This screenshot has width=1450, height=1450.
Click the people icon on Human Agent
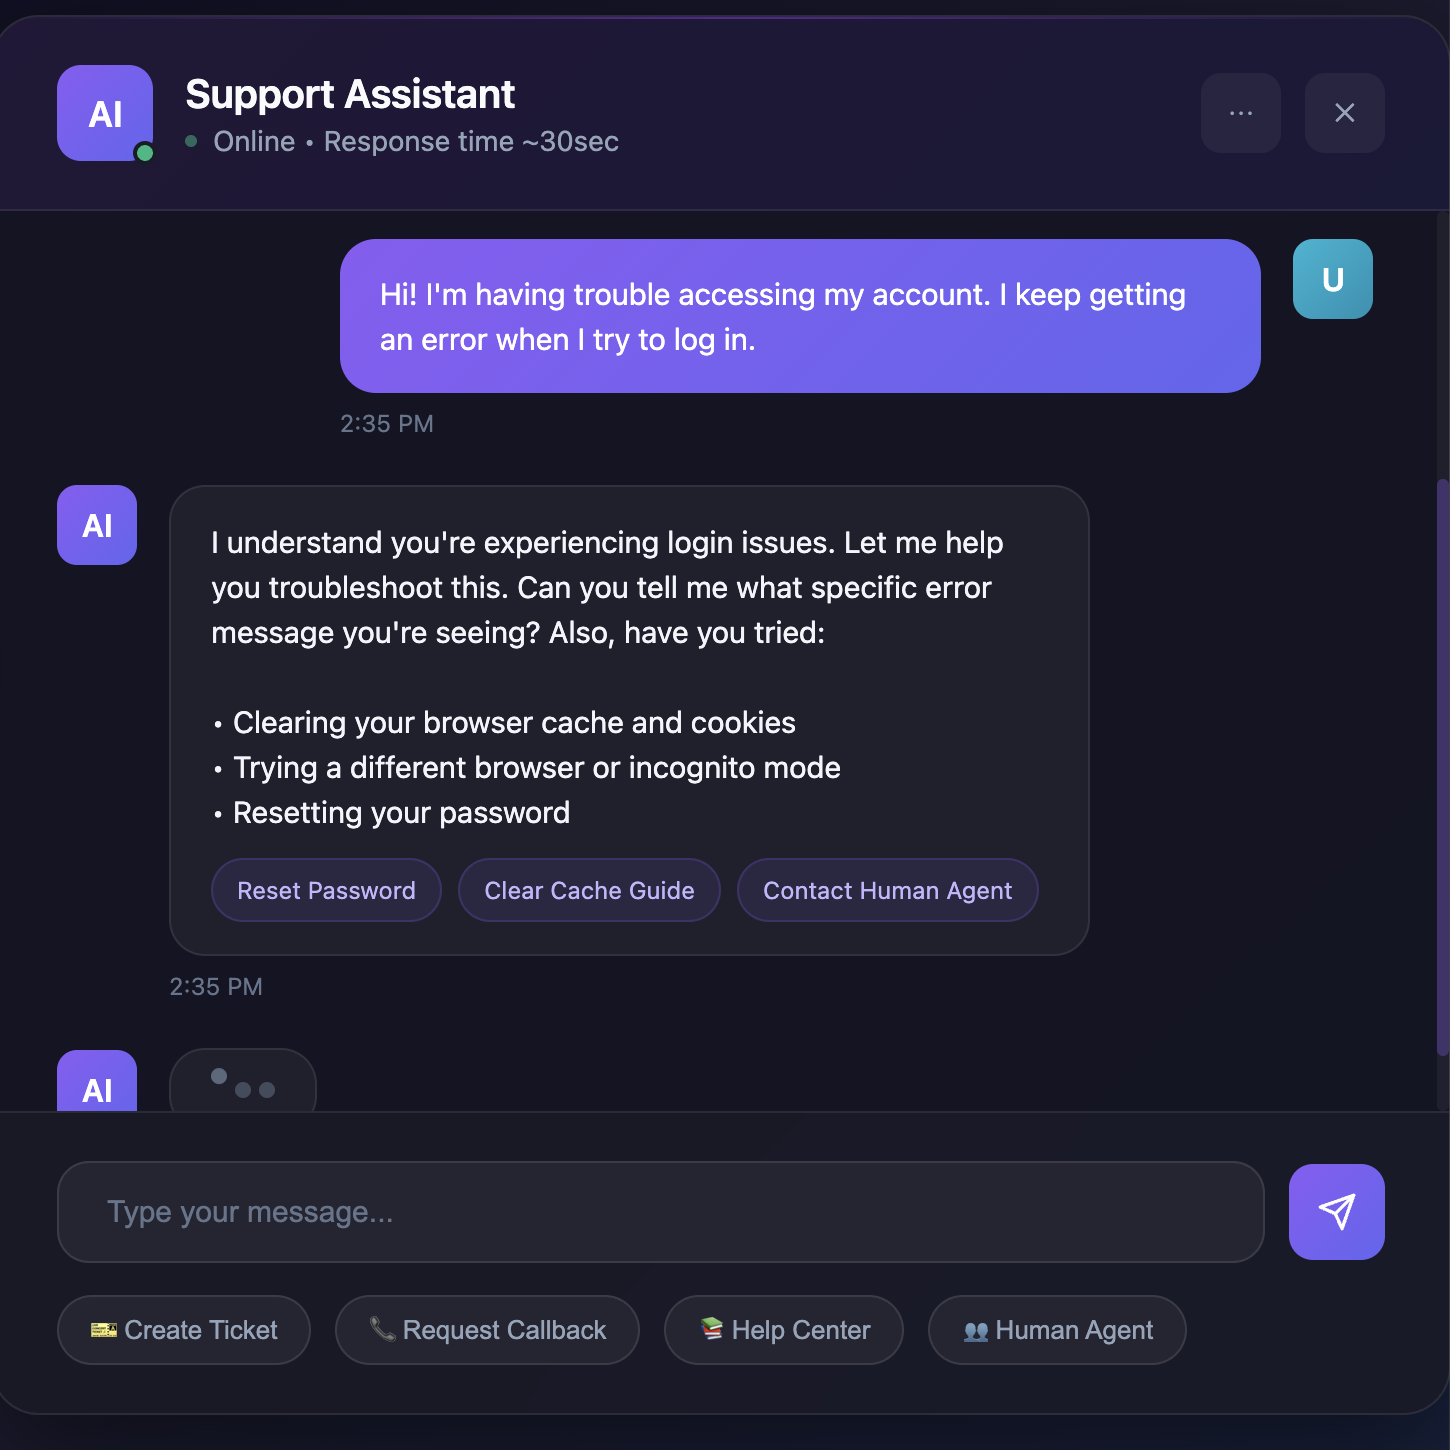[x=976, y=1330]
